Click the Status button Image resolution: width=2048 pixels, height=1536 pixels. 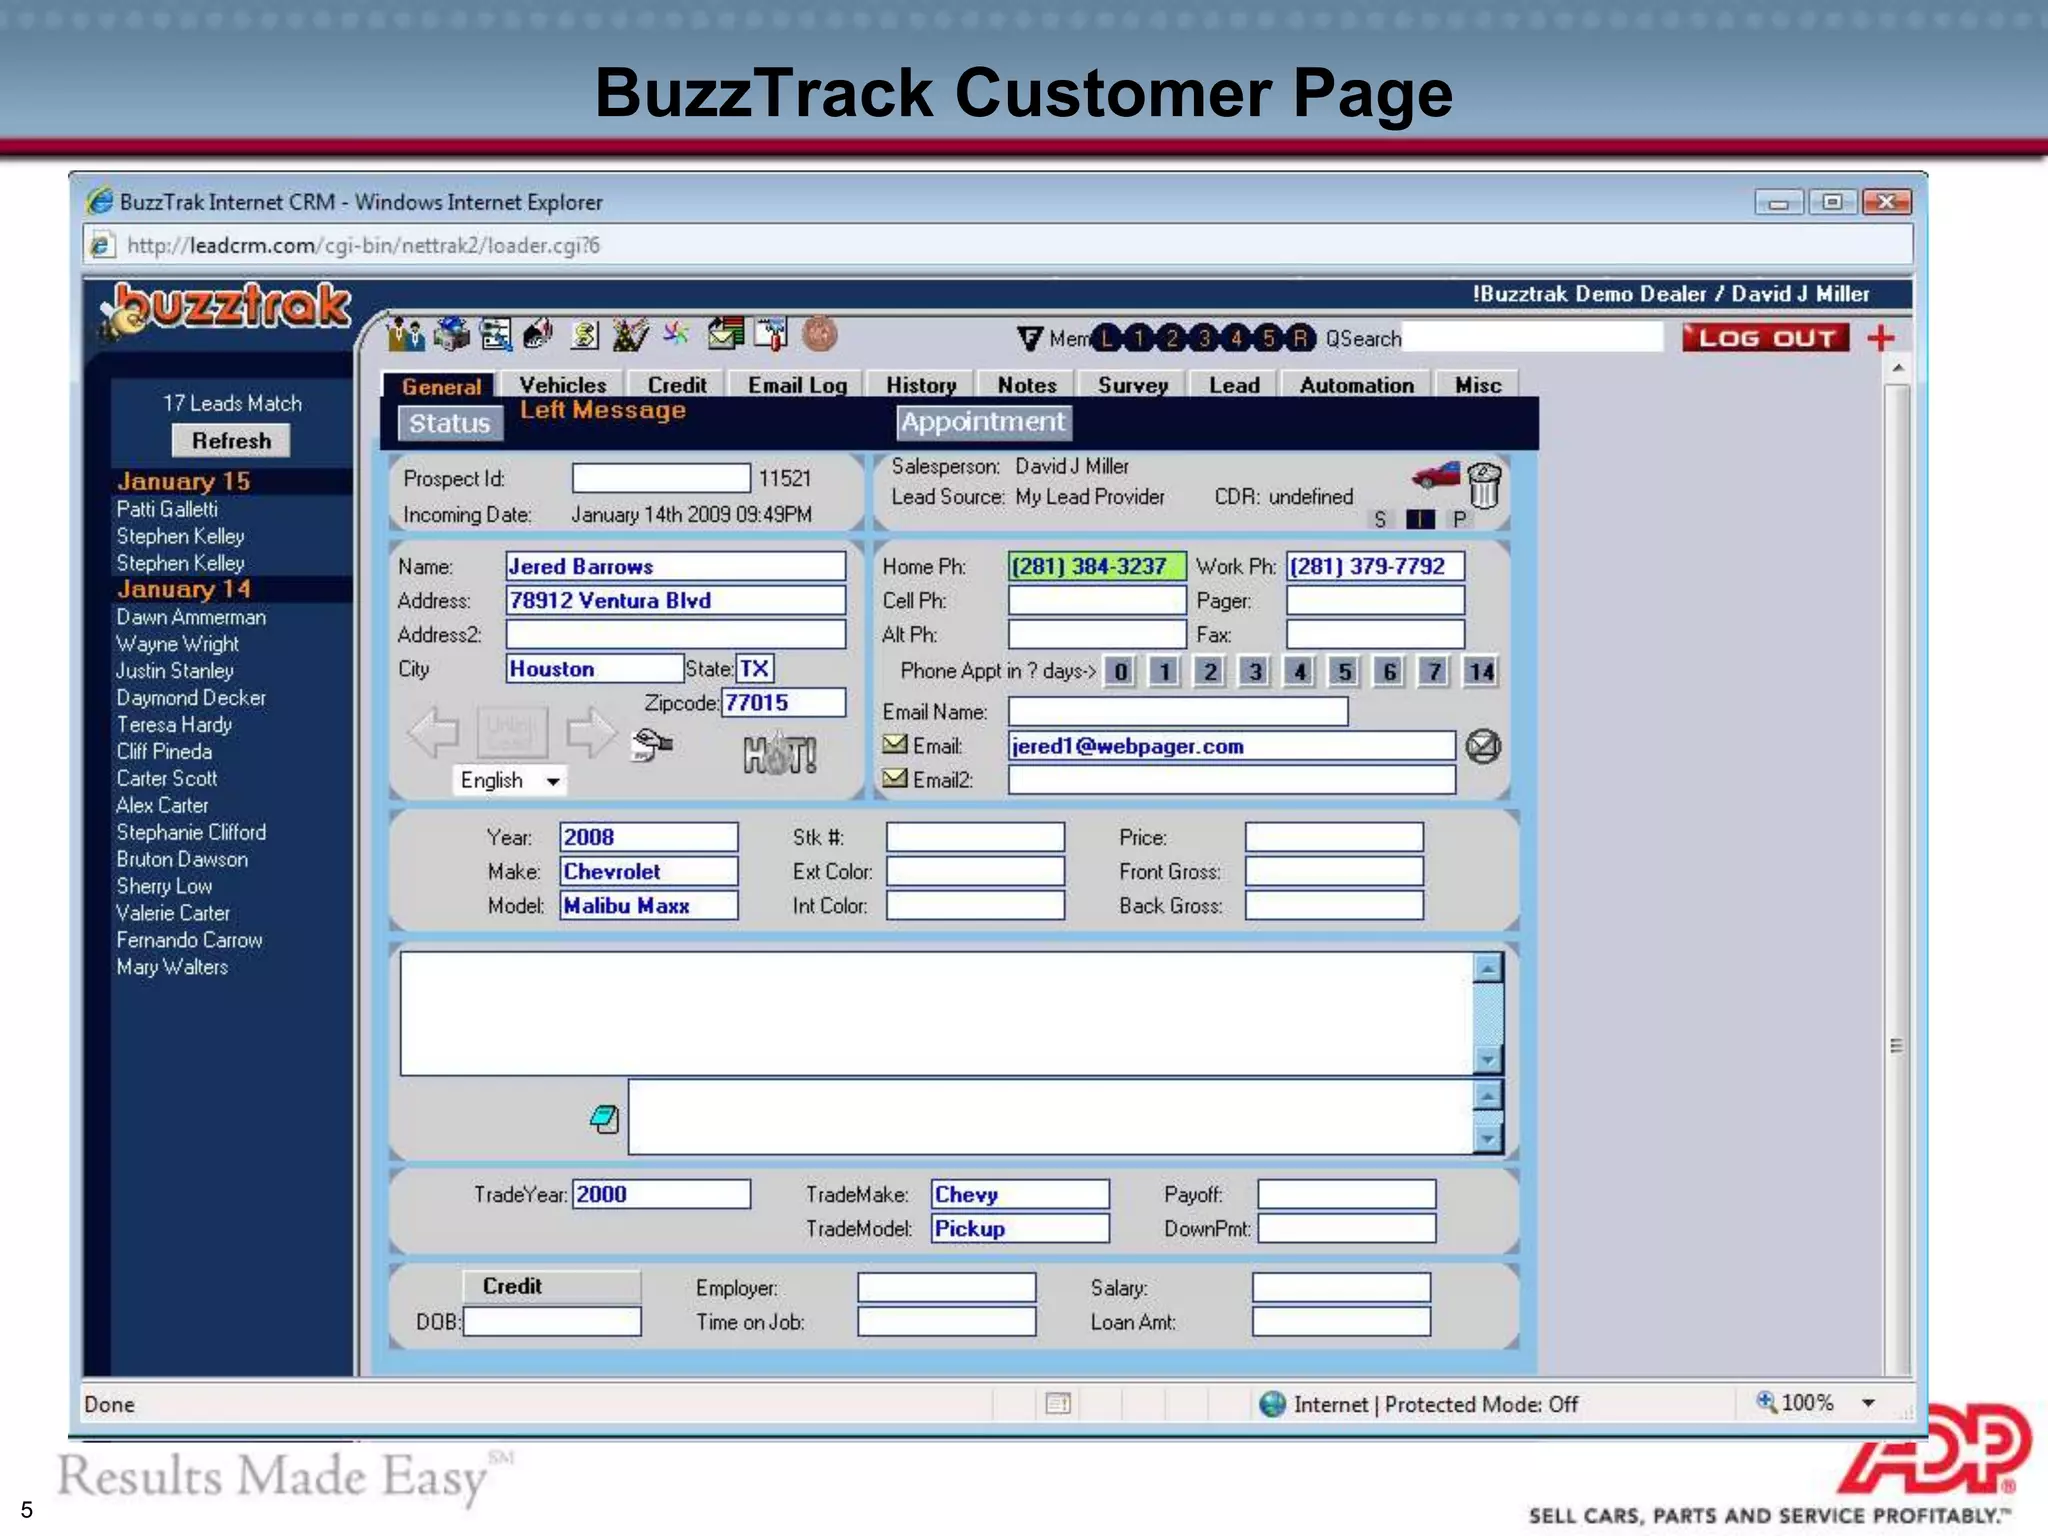click(x=450, y=423)
